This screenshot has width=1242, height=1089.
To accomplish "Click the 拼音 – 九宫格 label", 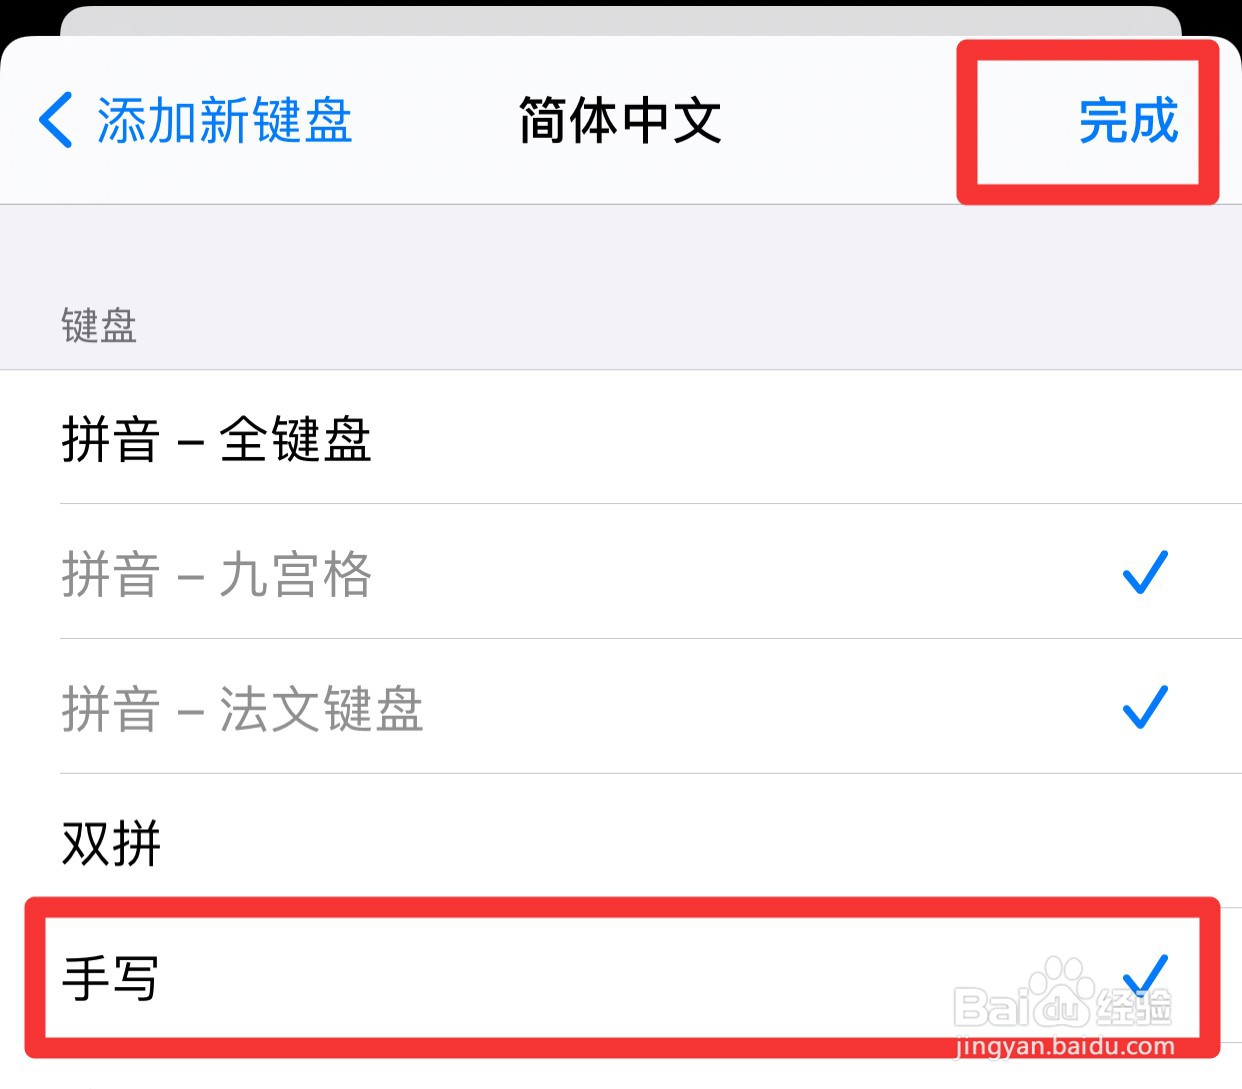I will click(x=217, y=574).
